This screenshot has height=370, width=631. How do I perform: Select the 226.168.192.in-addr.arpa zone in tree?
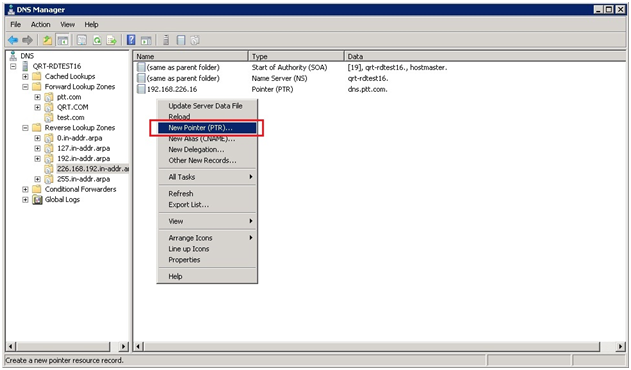pos(93,169)
